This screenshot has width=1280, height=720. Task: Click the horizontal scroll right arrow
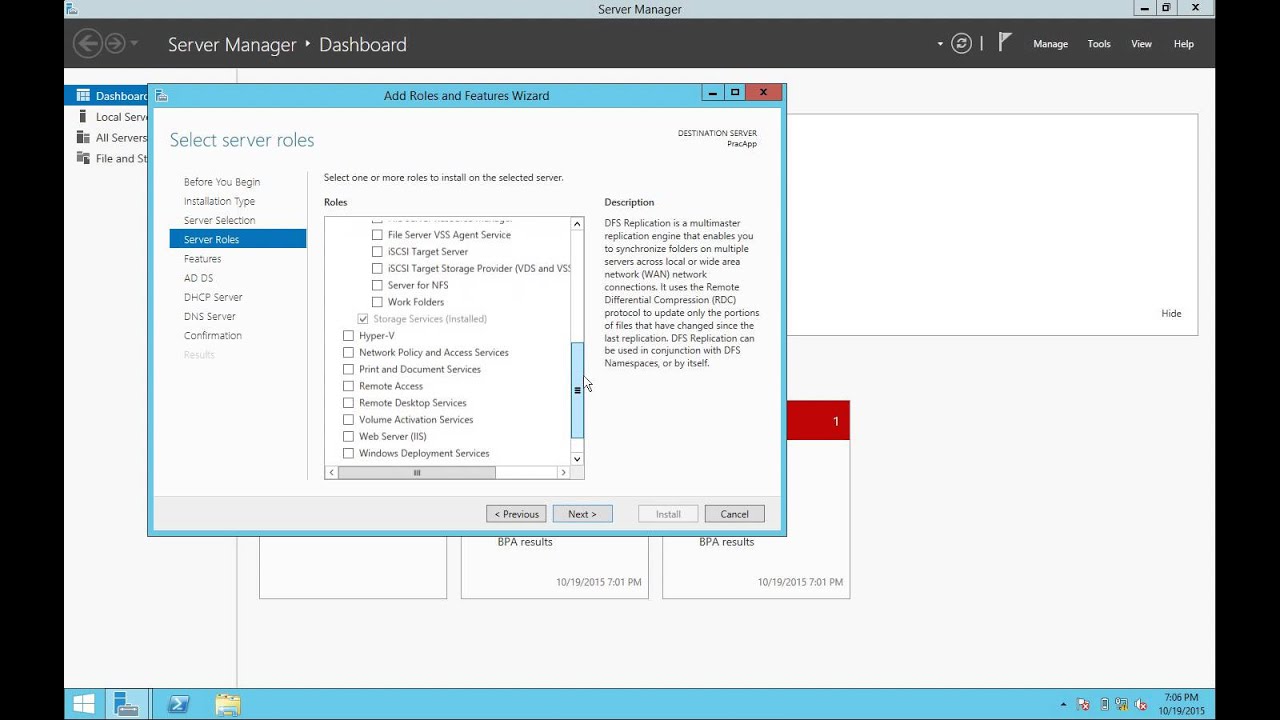click(563, 472)
